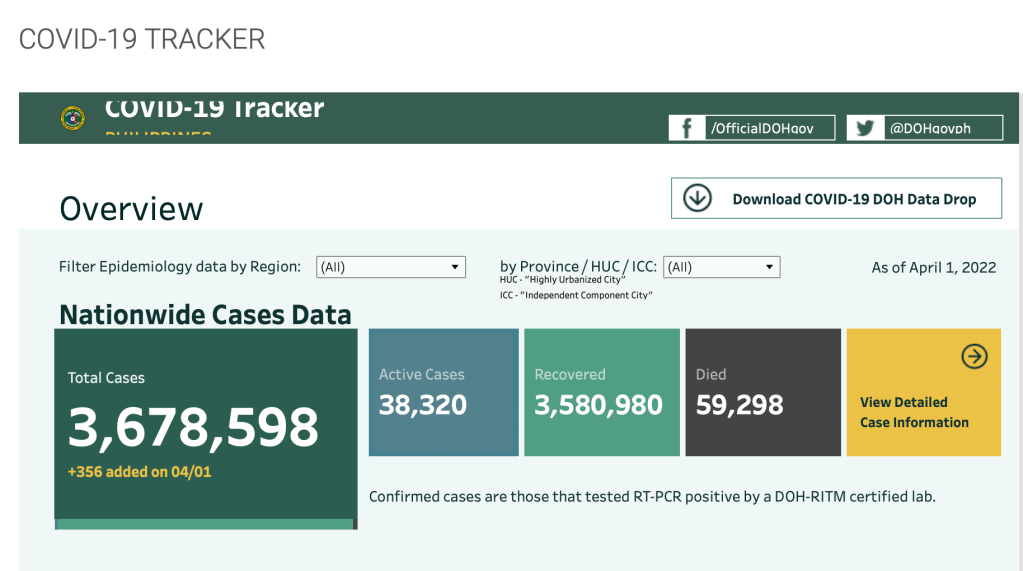Choose the Recovered cases tile

[x=598, y=392]
